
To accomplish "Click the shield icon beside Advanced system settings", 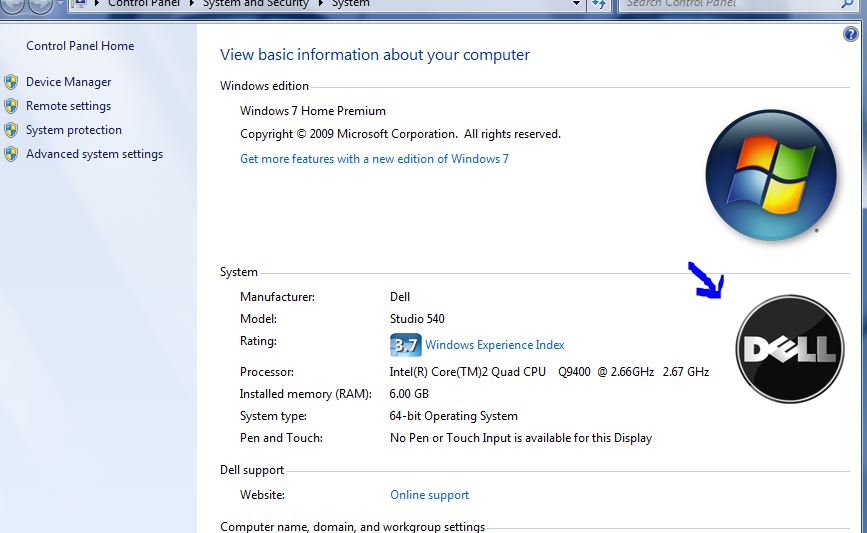I will [11, 154].
